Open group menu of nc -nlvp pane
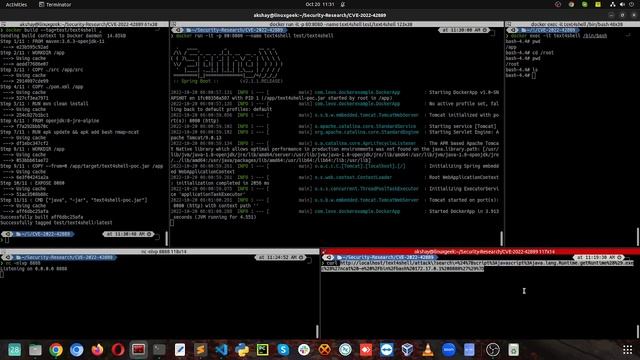 click(3, 252)
